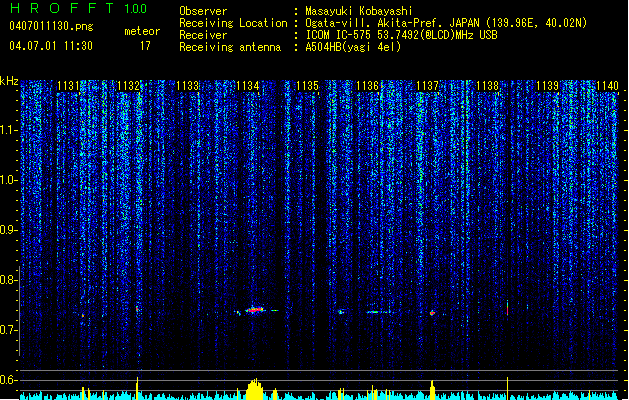Click the large yellow power peak below 1134
Viewport: 629px width, 400px height.
click(x=254, y=389)
